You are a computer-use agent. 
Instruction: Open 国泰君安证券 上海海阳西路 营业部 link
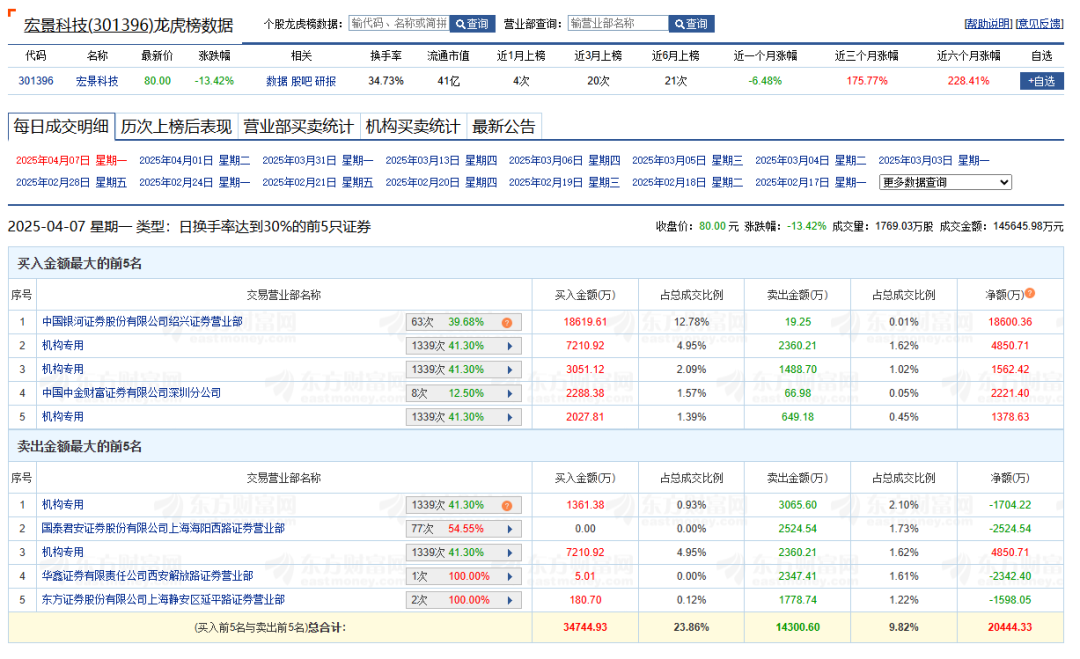(x=163, y=528)
